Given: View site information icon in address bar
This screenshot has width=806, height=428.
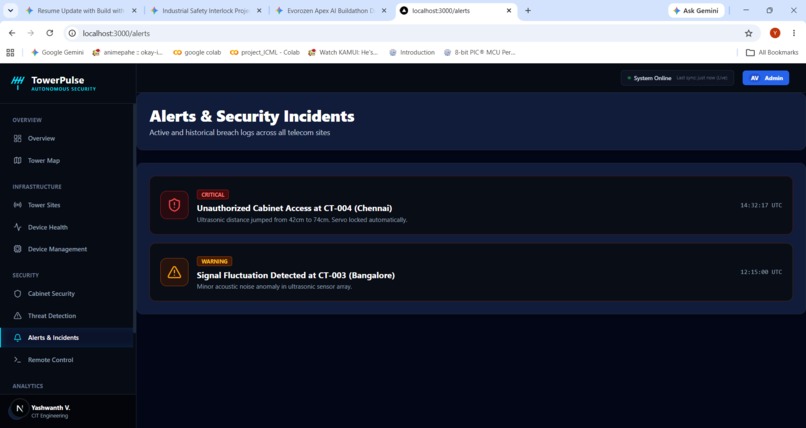Looking at the screenshot, I should (72, 33).
